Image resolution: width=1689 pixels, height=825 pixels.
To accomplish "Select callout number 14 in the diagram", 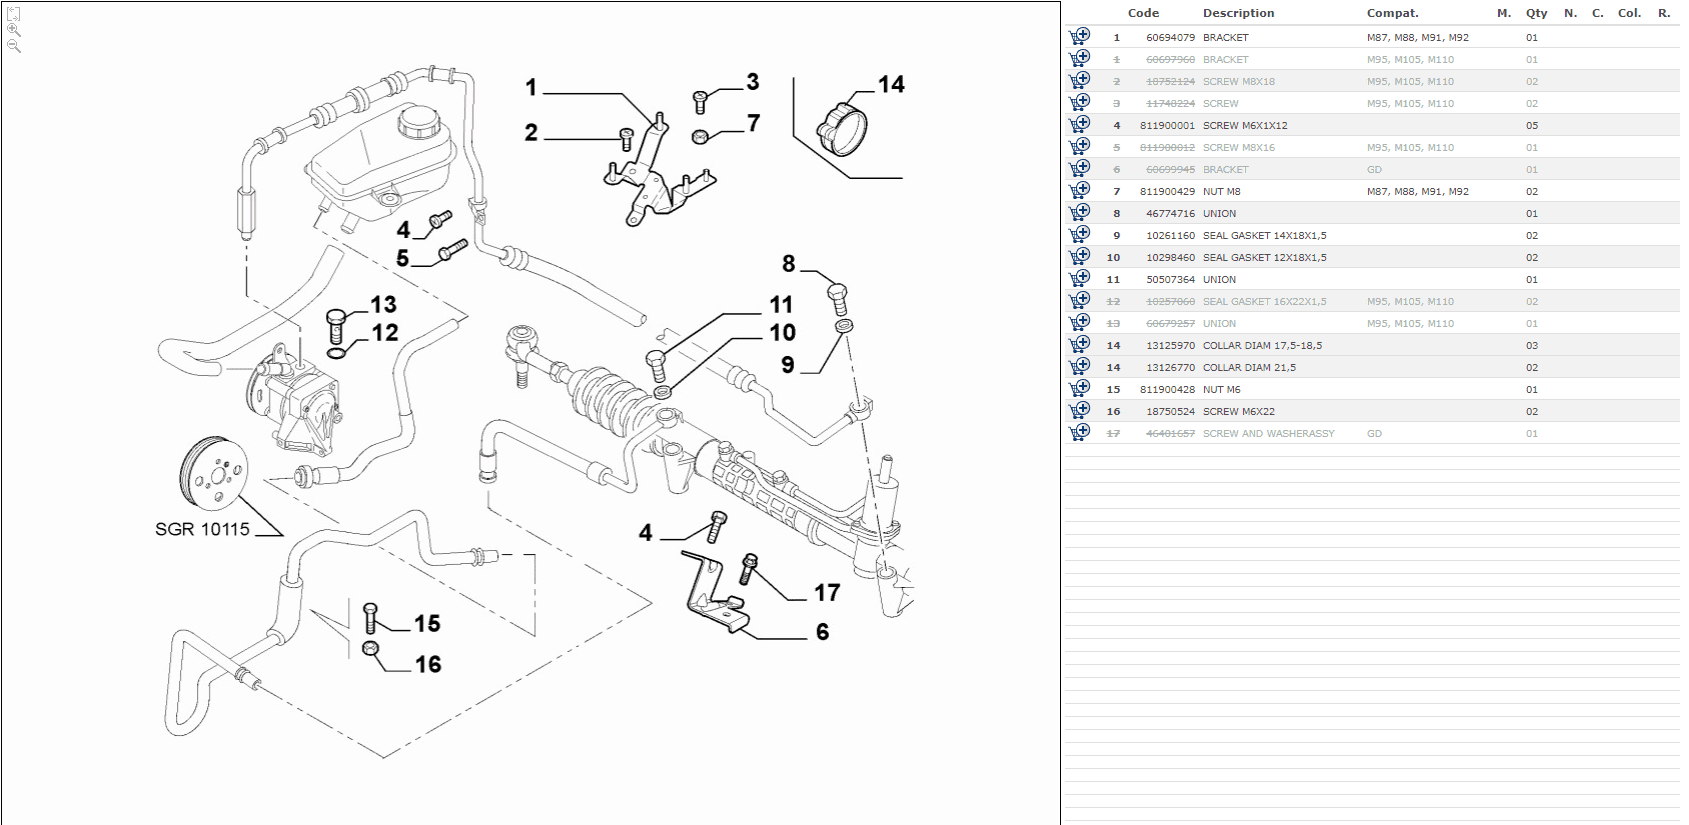I will tap(891, 84).
